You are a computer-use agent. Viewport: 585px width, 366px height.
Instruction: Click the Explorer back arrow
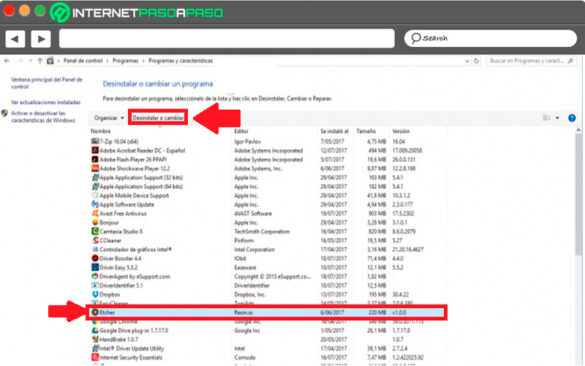[x=7, y=60]
